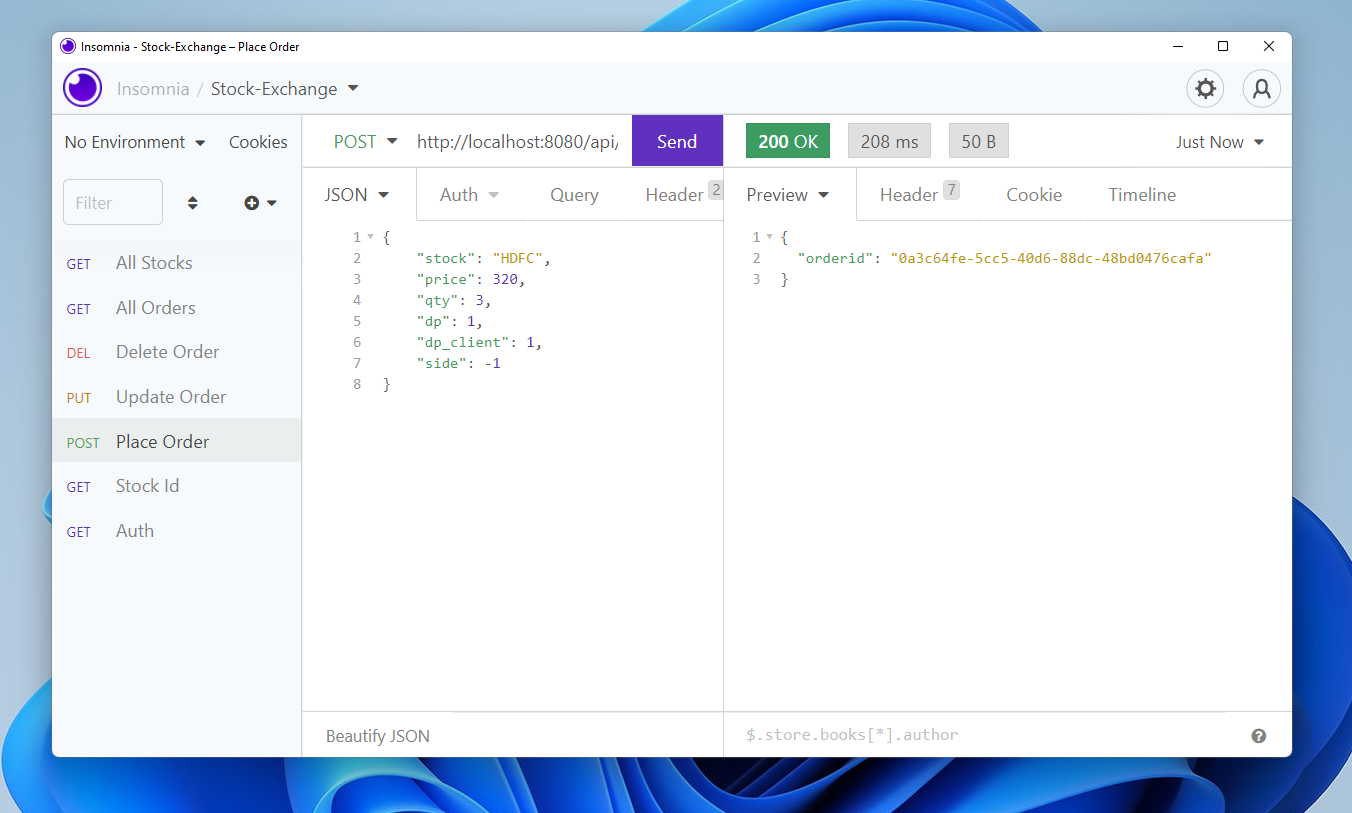The image size is (1352, 813).
Task: Focus the request Filter field
Action: pos(113,202)
